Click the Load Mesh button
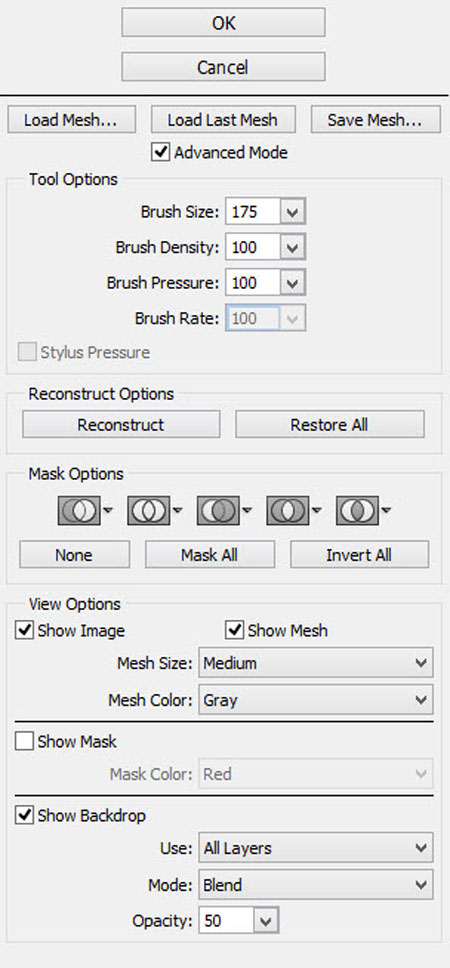 [x=71, y=120]
